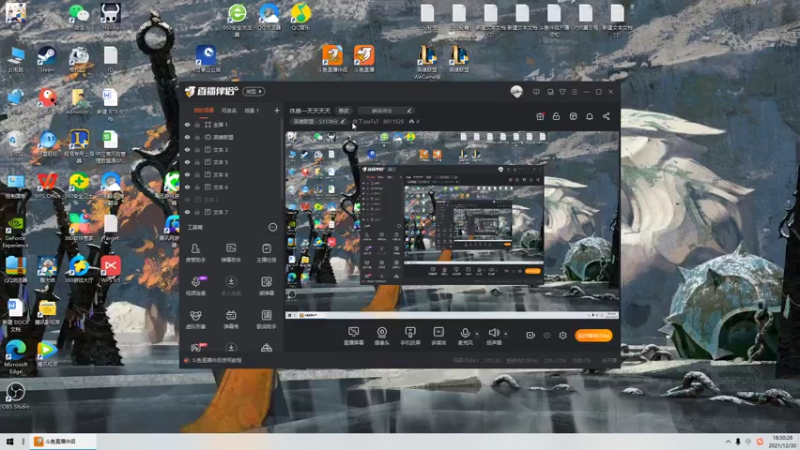Viewport: 800px width, 450px height.
Task: Click the unlock padlock icon in header
Action: [x=556, y=116]
